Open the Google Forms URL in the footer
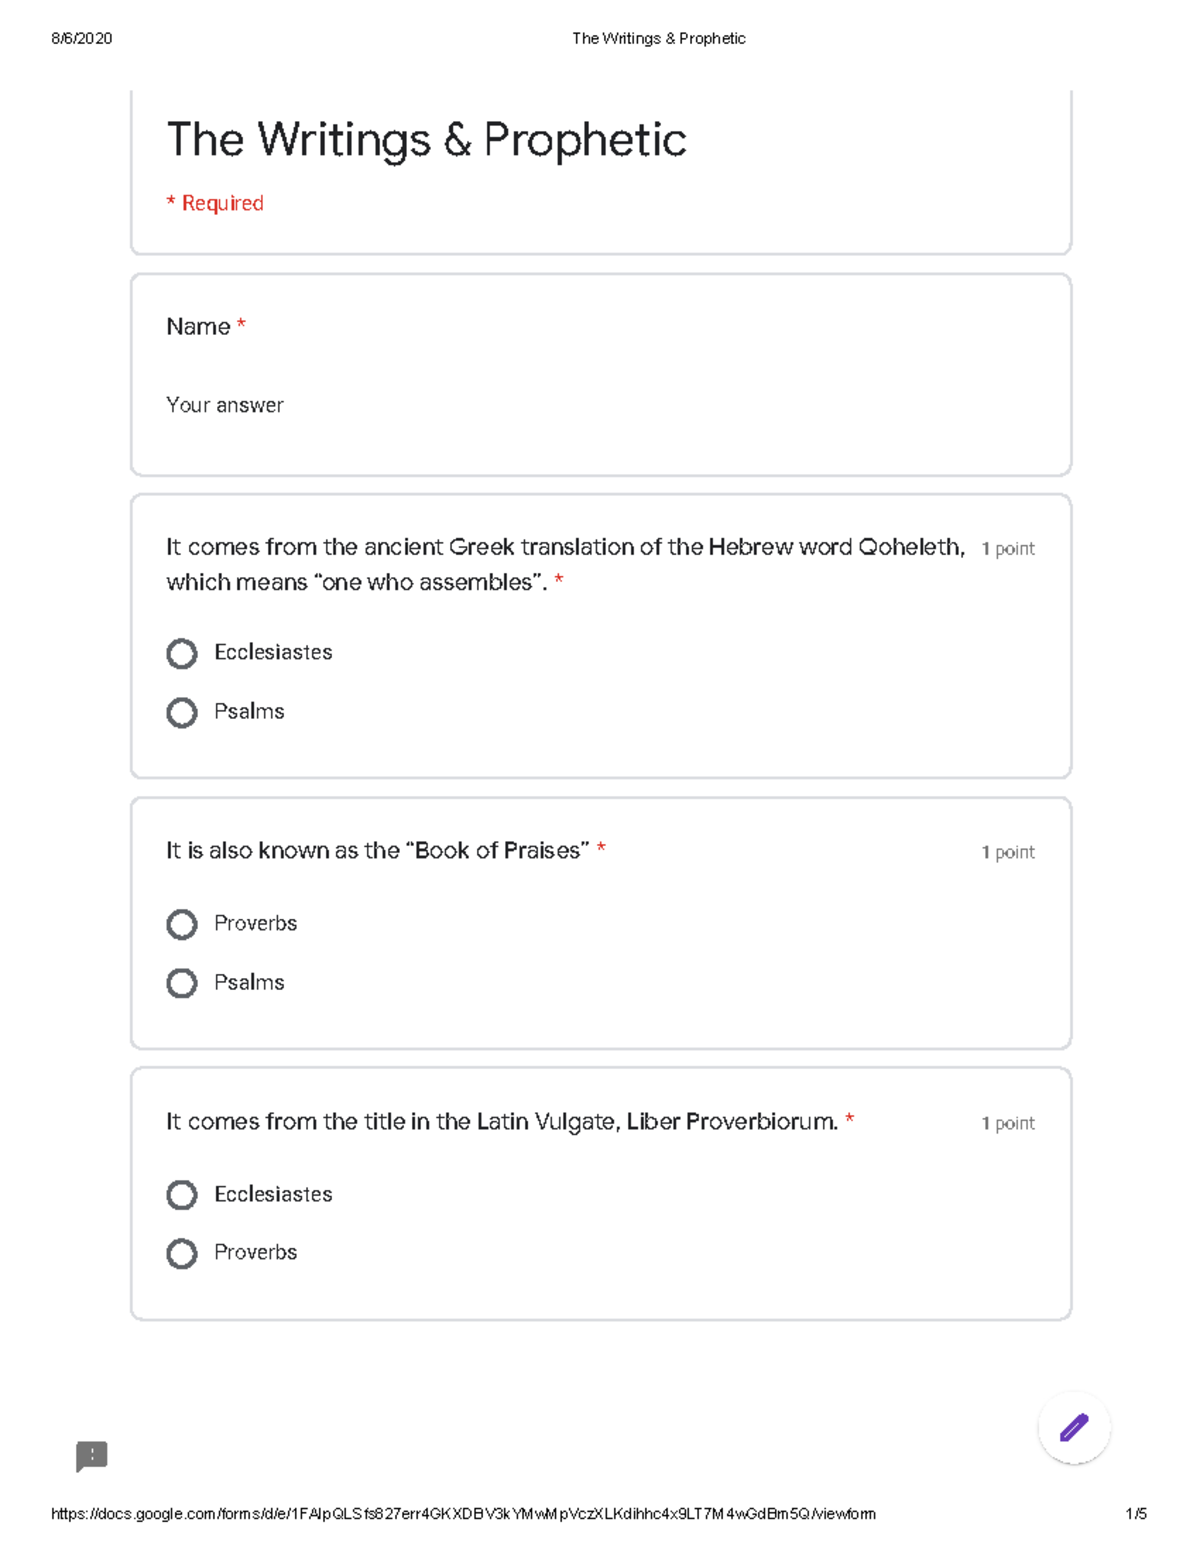 click(463, 1514)
